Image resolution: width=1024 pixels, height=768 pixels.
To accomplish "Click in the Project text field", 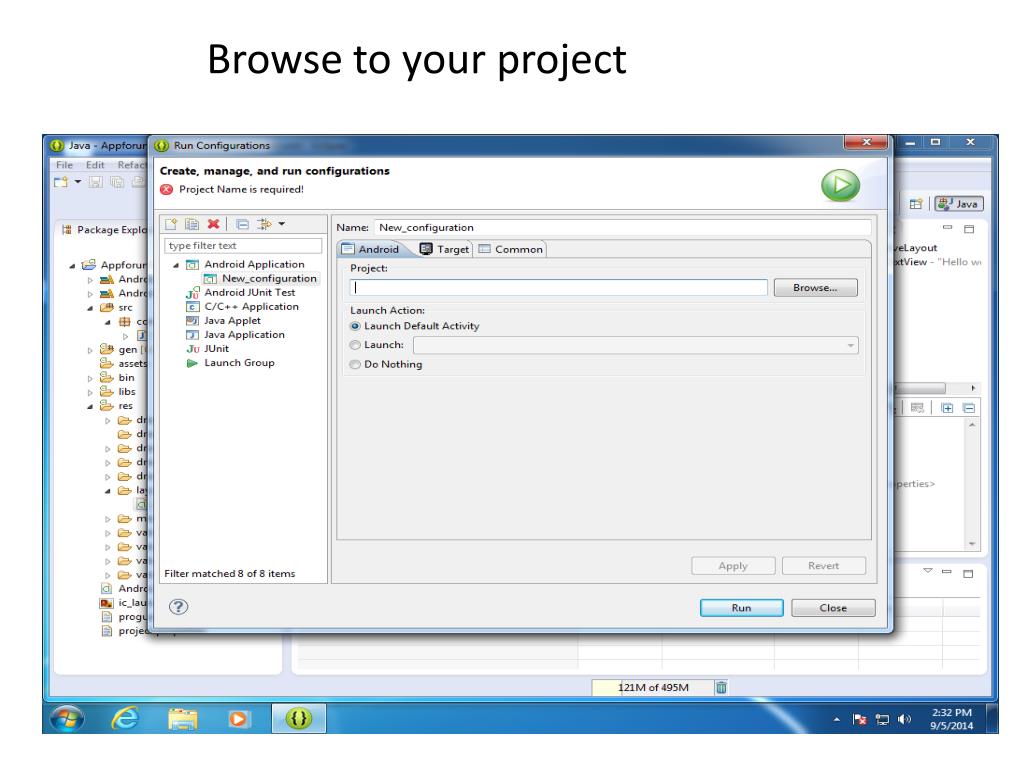I will click(x=559, y=287).
